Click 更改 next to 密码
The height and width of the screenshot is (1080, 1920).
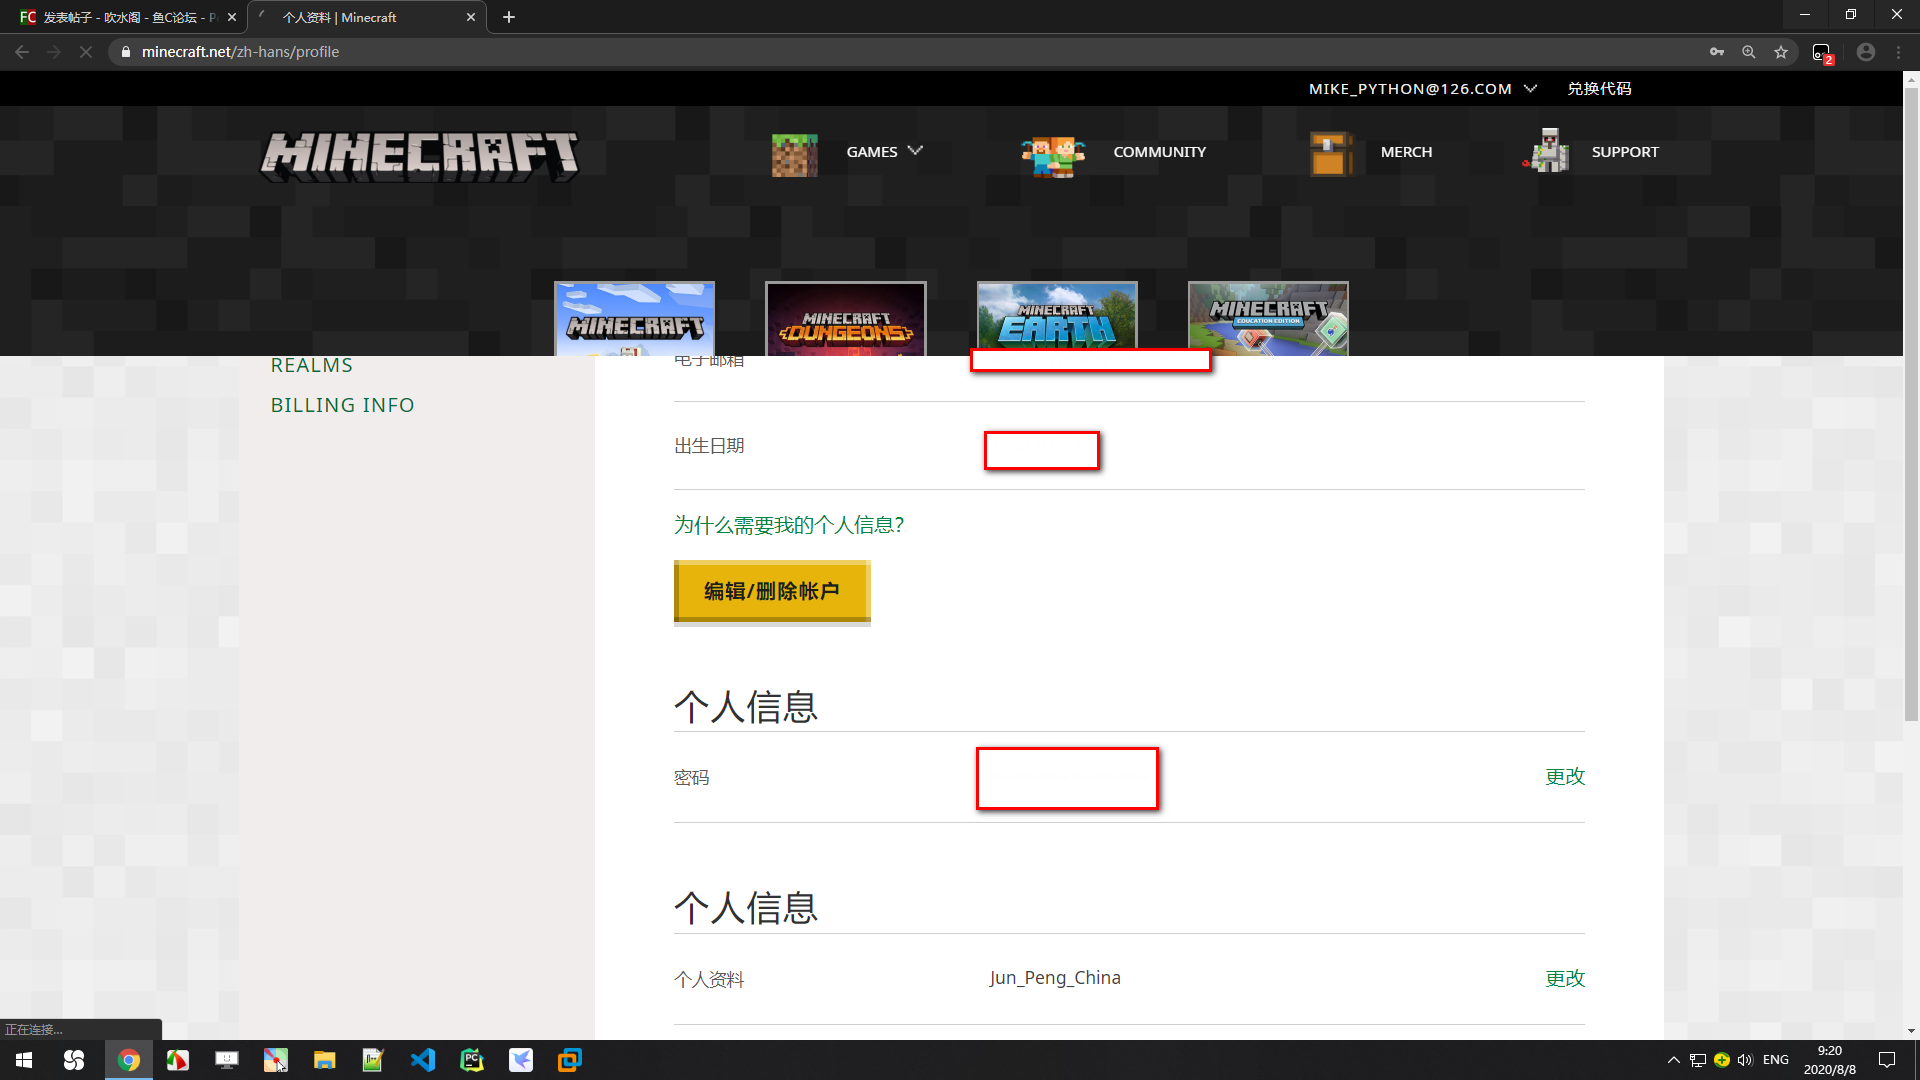[x=1565, y=777]
